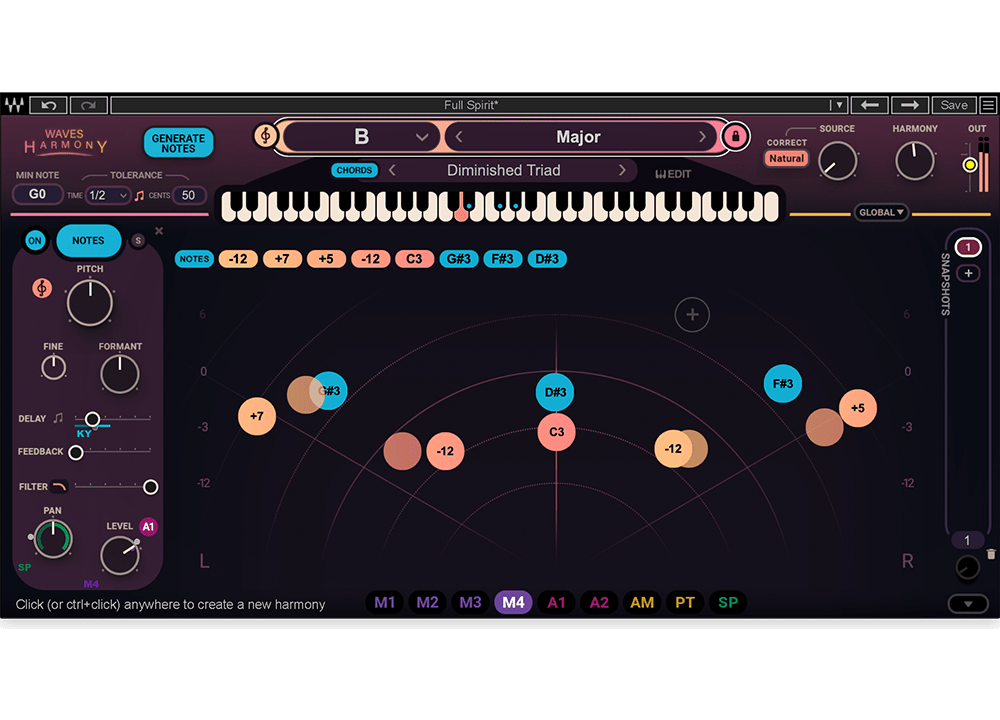Select the +5 voice circle on the right
This screenshot has width=1000, height=720.
tap(857, 408)
